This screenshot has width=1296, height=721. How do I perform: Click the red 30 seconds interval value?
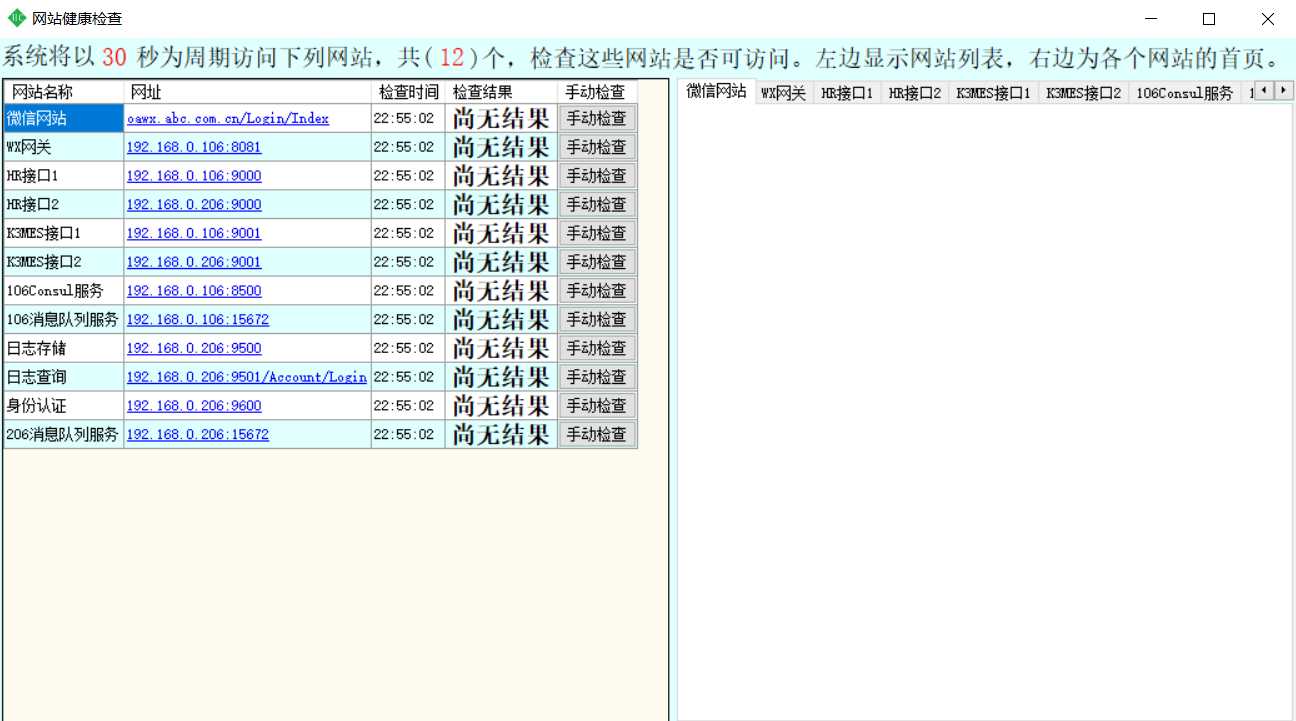[114, 58]
